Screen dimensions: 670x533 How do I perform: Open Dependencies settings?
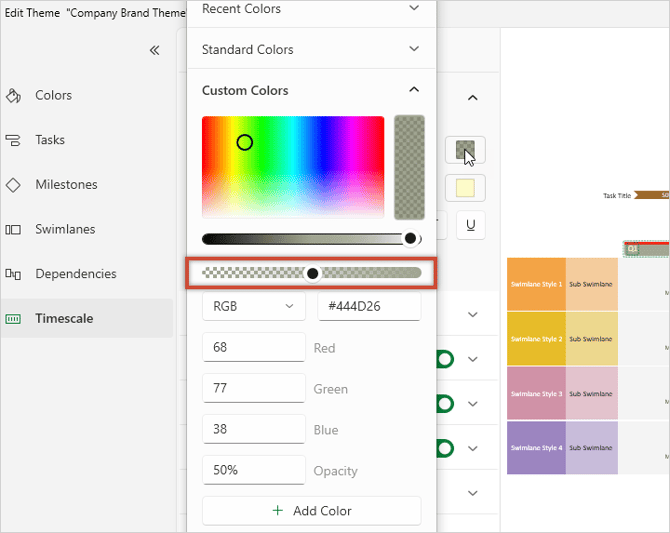click(75, 274)
